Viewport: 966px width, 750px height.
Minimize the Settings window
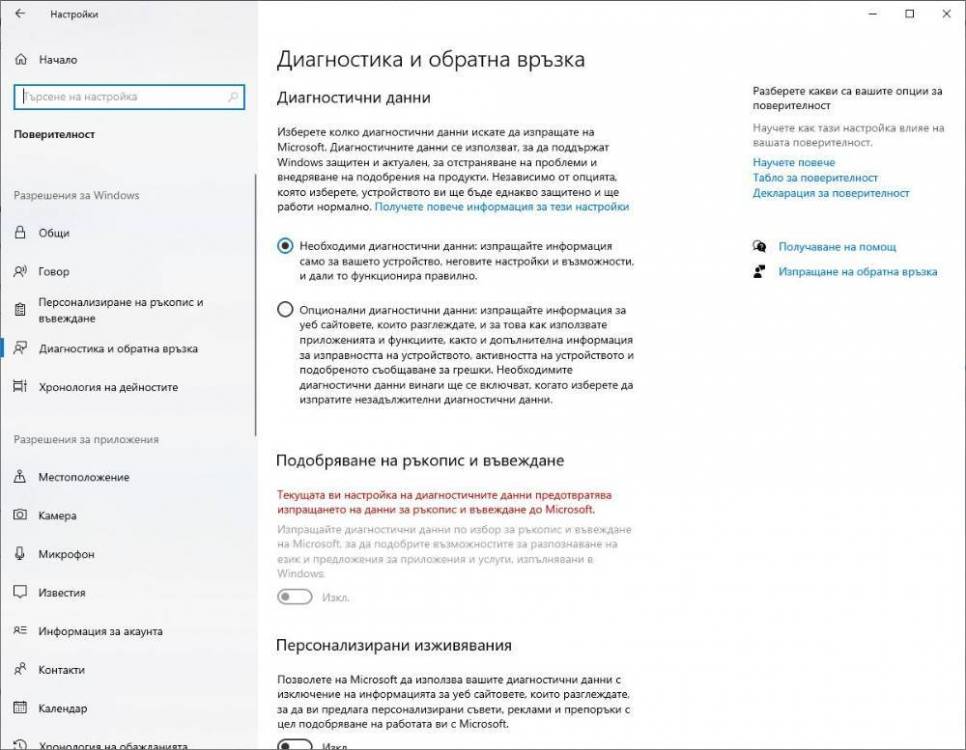point(872,14)
